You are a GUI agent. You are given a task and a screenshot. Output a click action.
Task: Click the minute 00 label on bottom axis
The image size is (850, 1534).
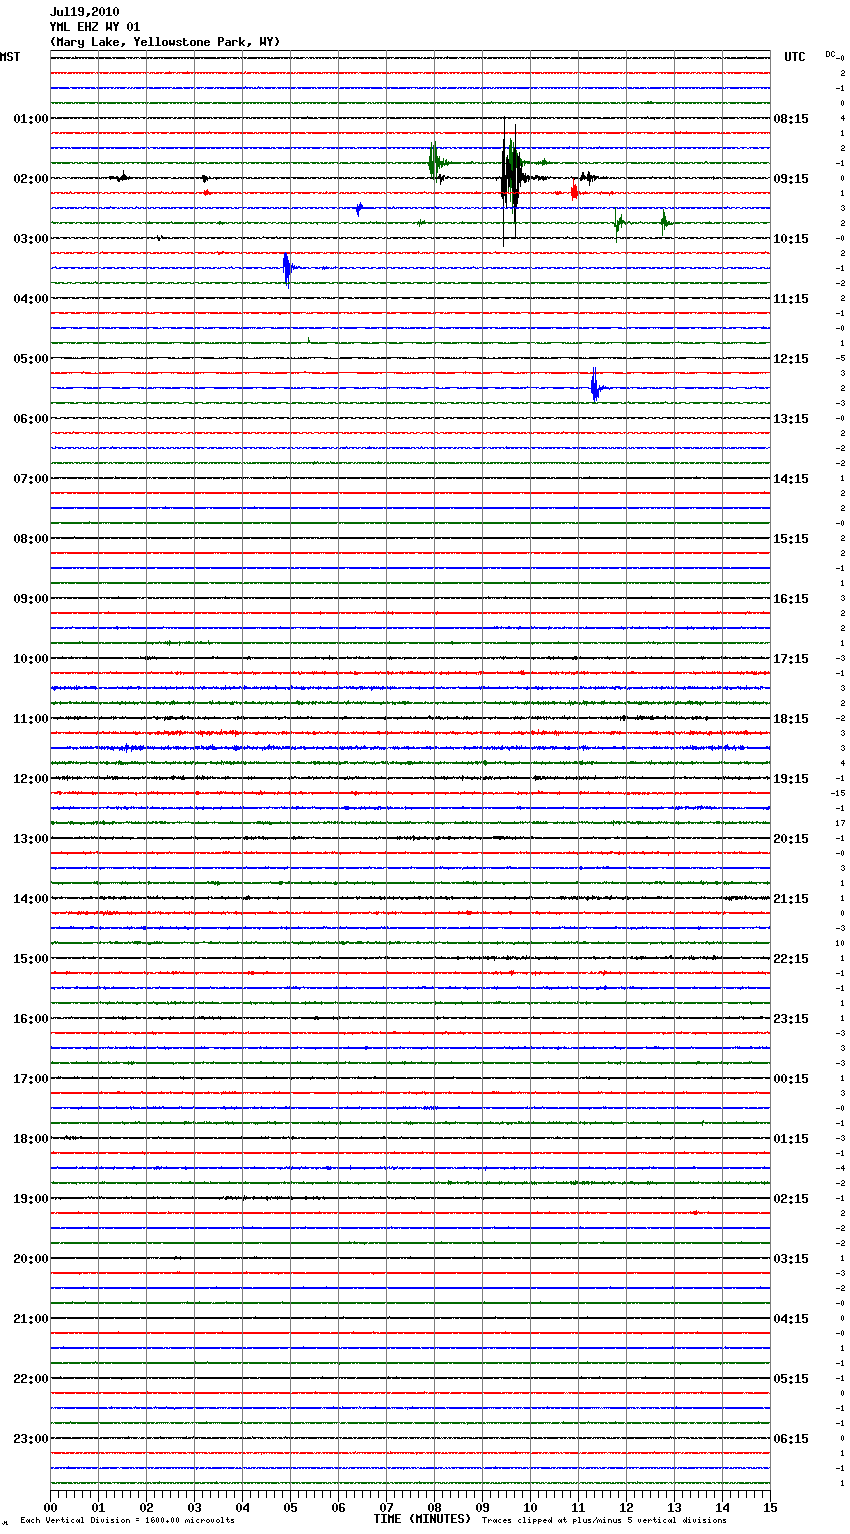[x=50, y=1507]
